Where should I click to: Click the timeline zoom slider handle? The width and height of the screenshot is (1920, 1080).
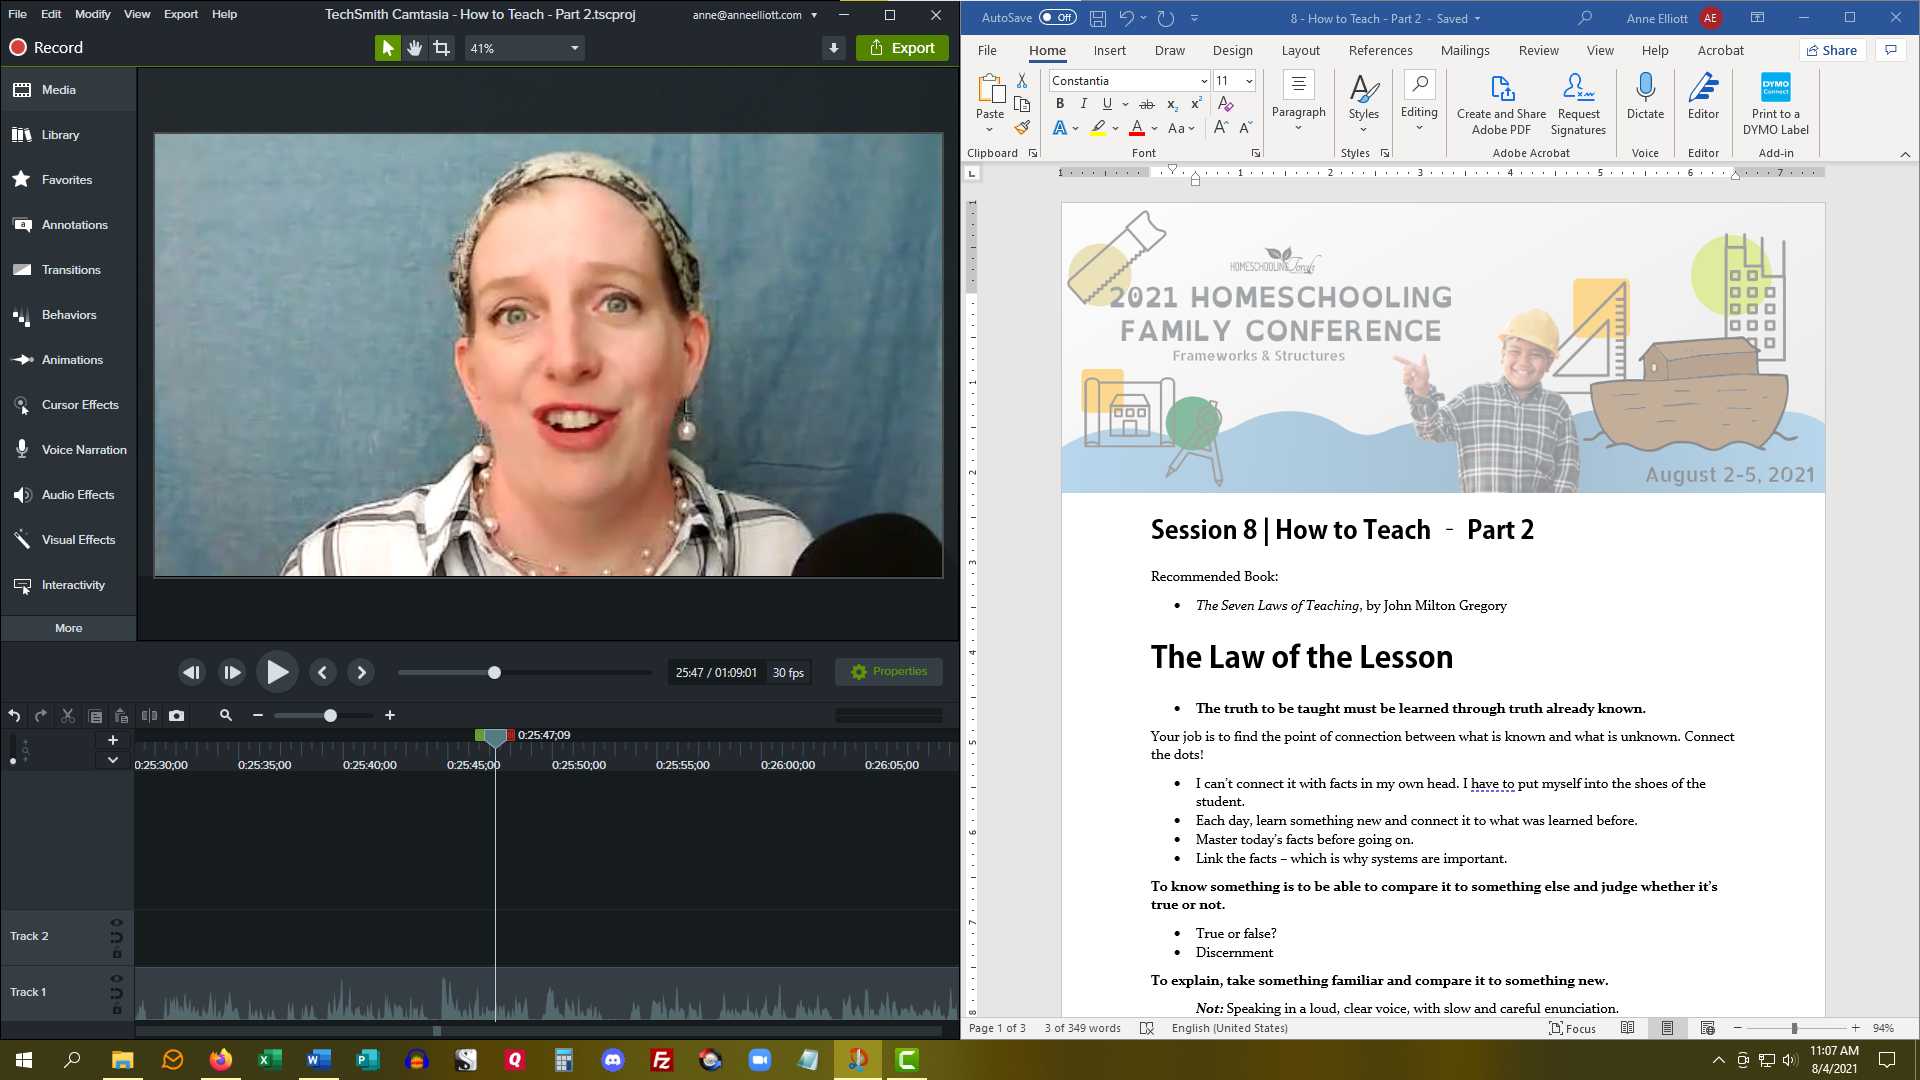(x=330, y=716)
